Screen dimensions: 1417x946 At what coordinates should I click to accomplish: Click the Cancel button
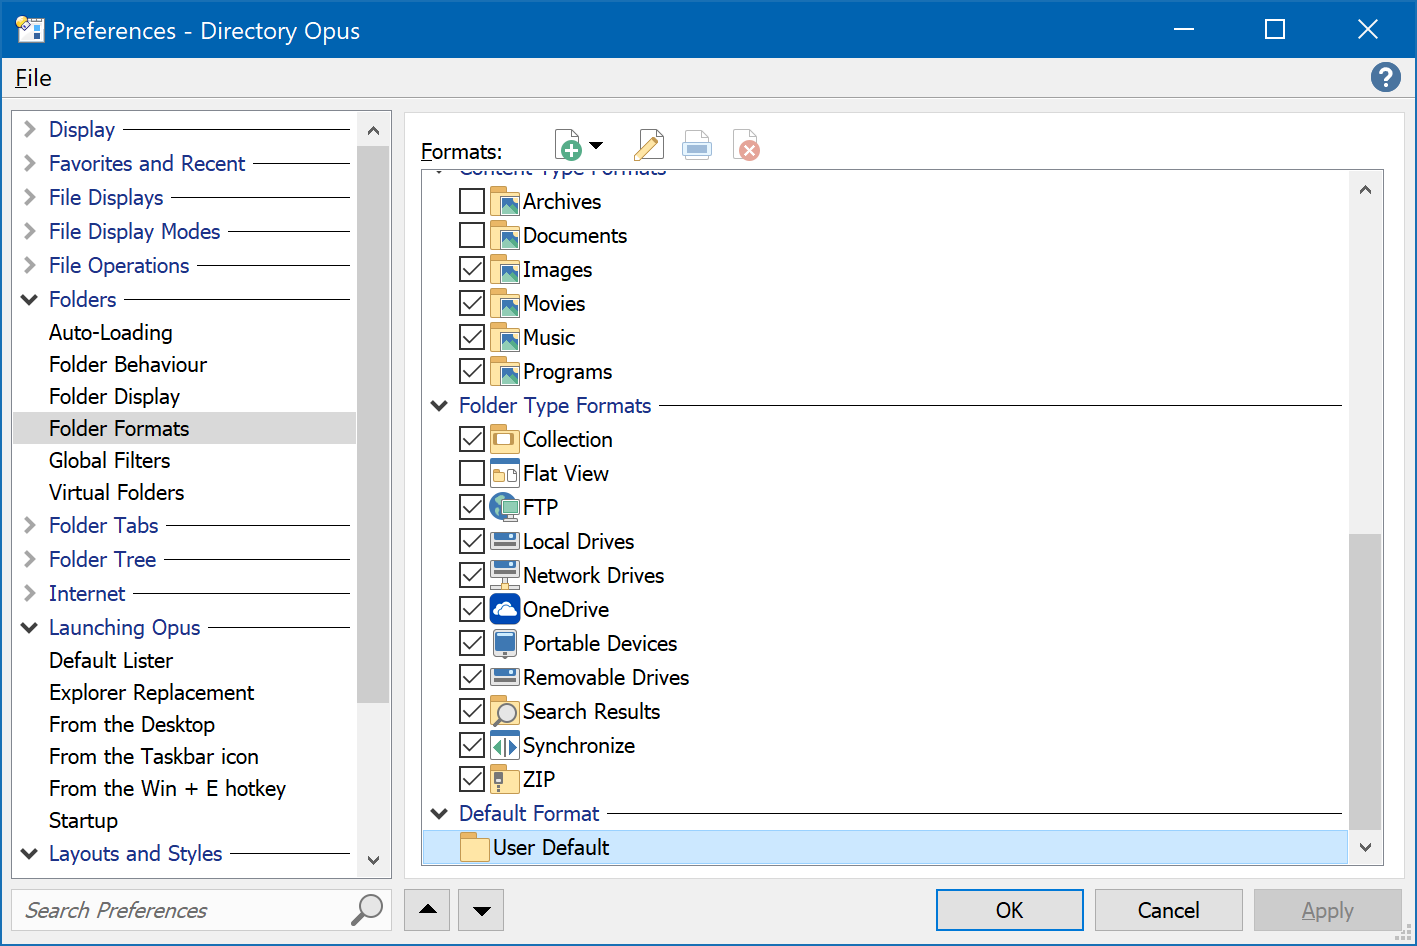[x=1168, y=910]
